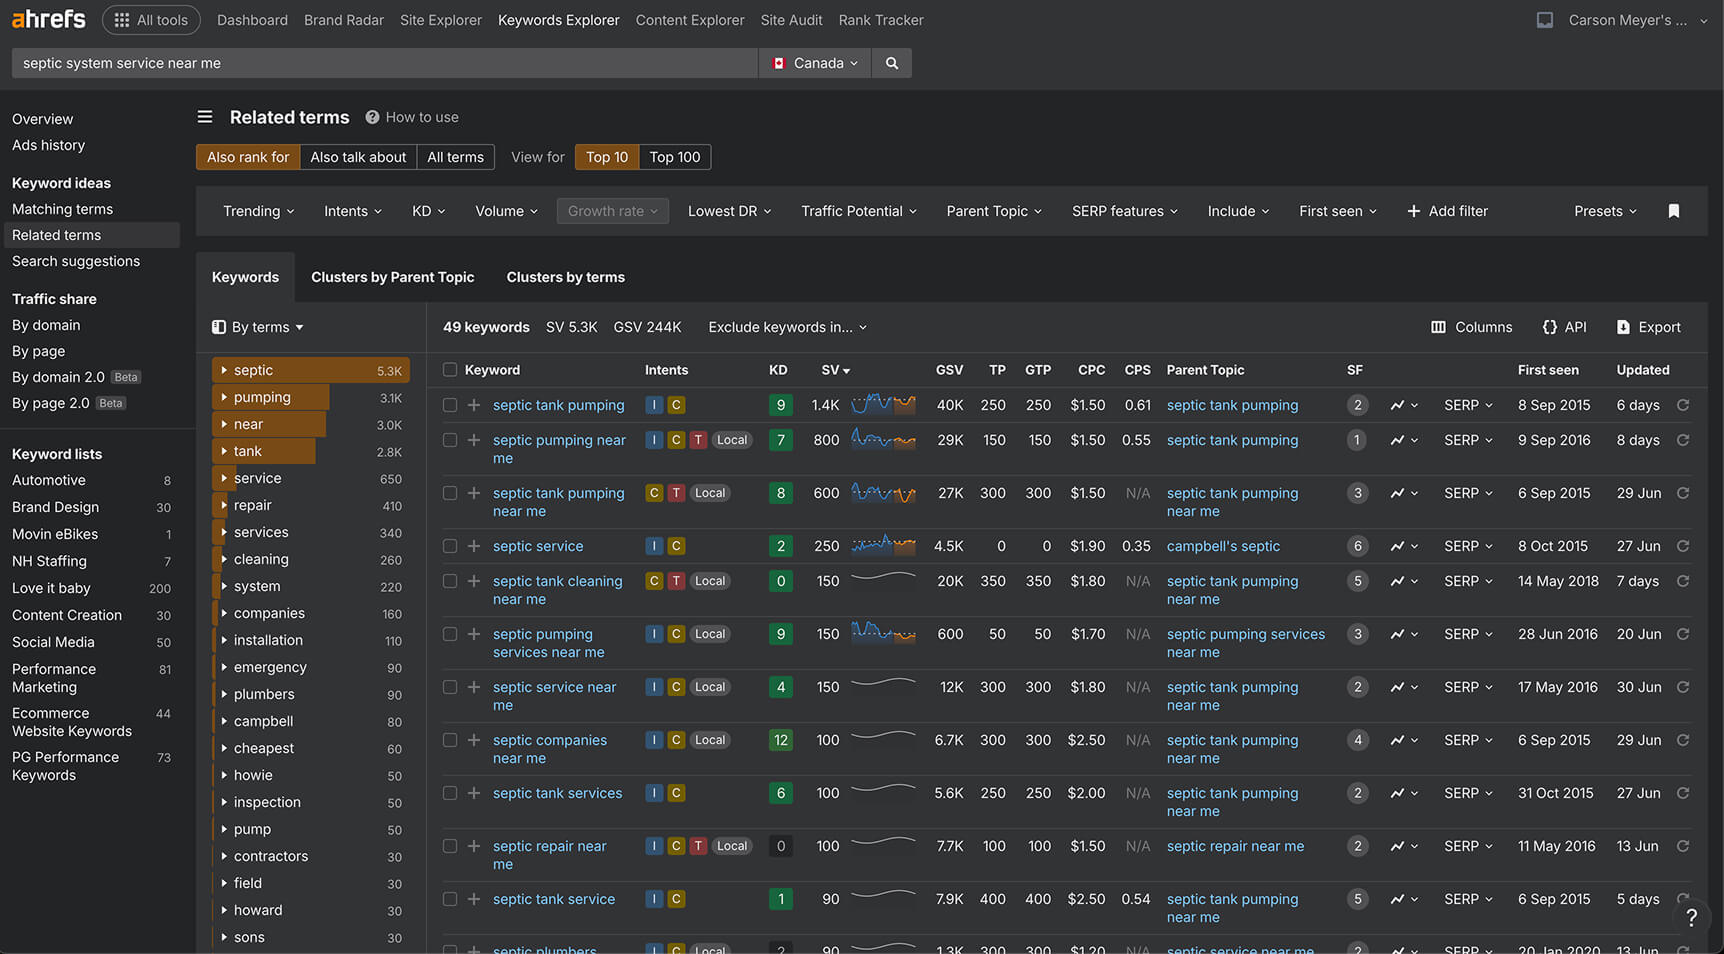Image resolution: width=1724 pixels, height=954 pixels.
Task: Open the question mark help bubble
Action: (1691, 917)
